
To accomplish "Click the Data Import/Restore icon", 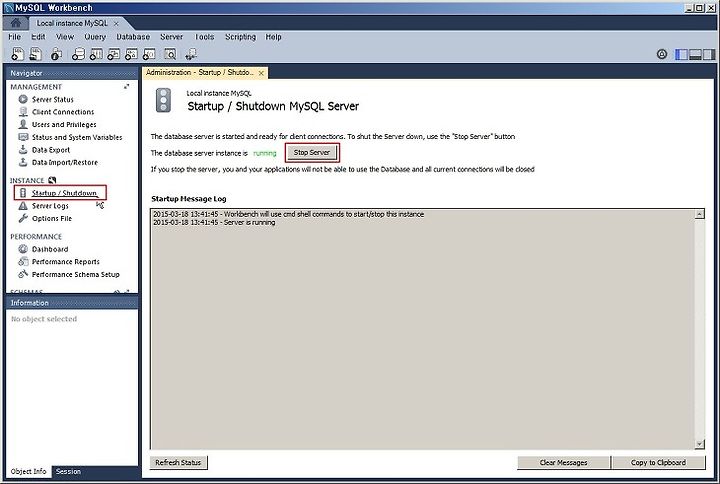I will click(x=23, y=162).
